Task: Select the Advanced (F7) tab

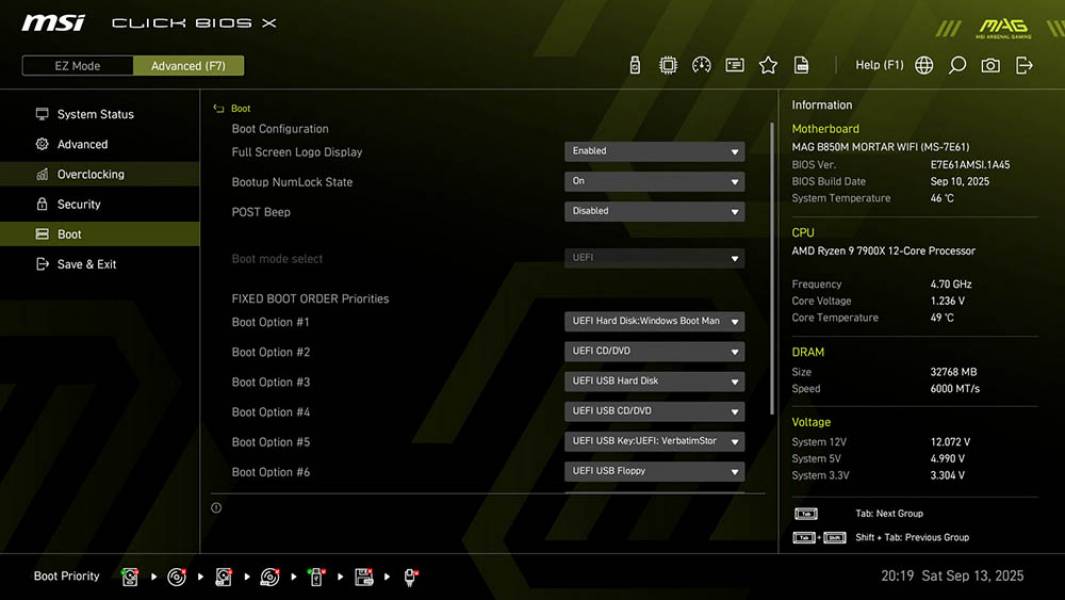Action: tap(189, 65)
